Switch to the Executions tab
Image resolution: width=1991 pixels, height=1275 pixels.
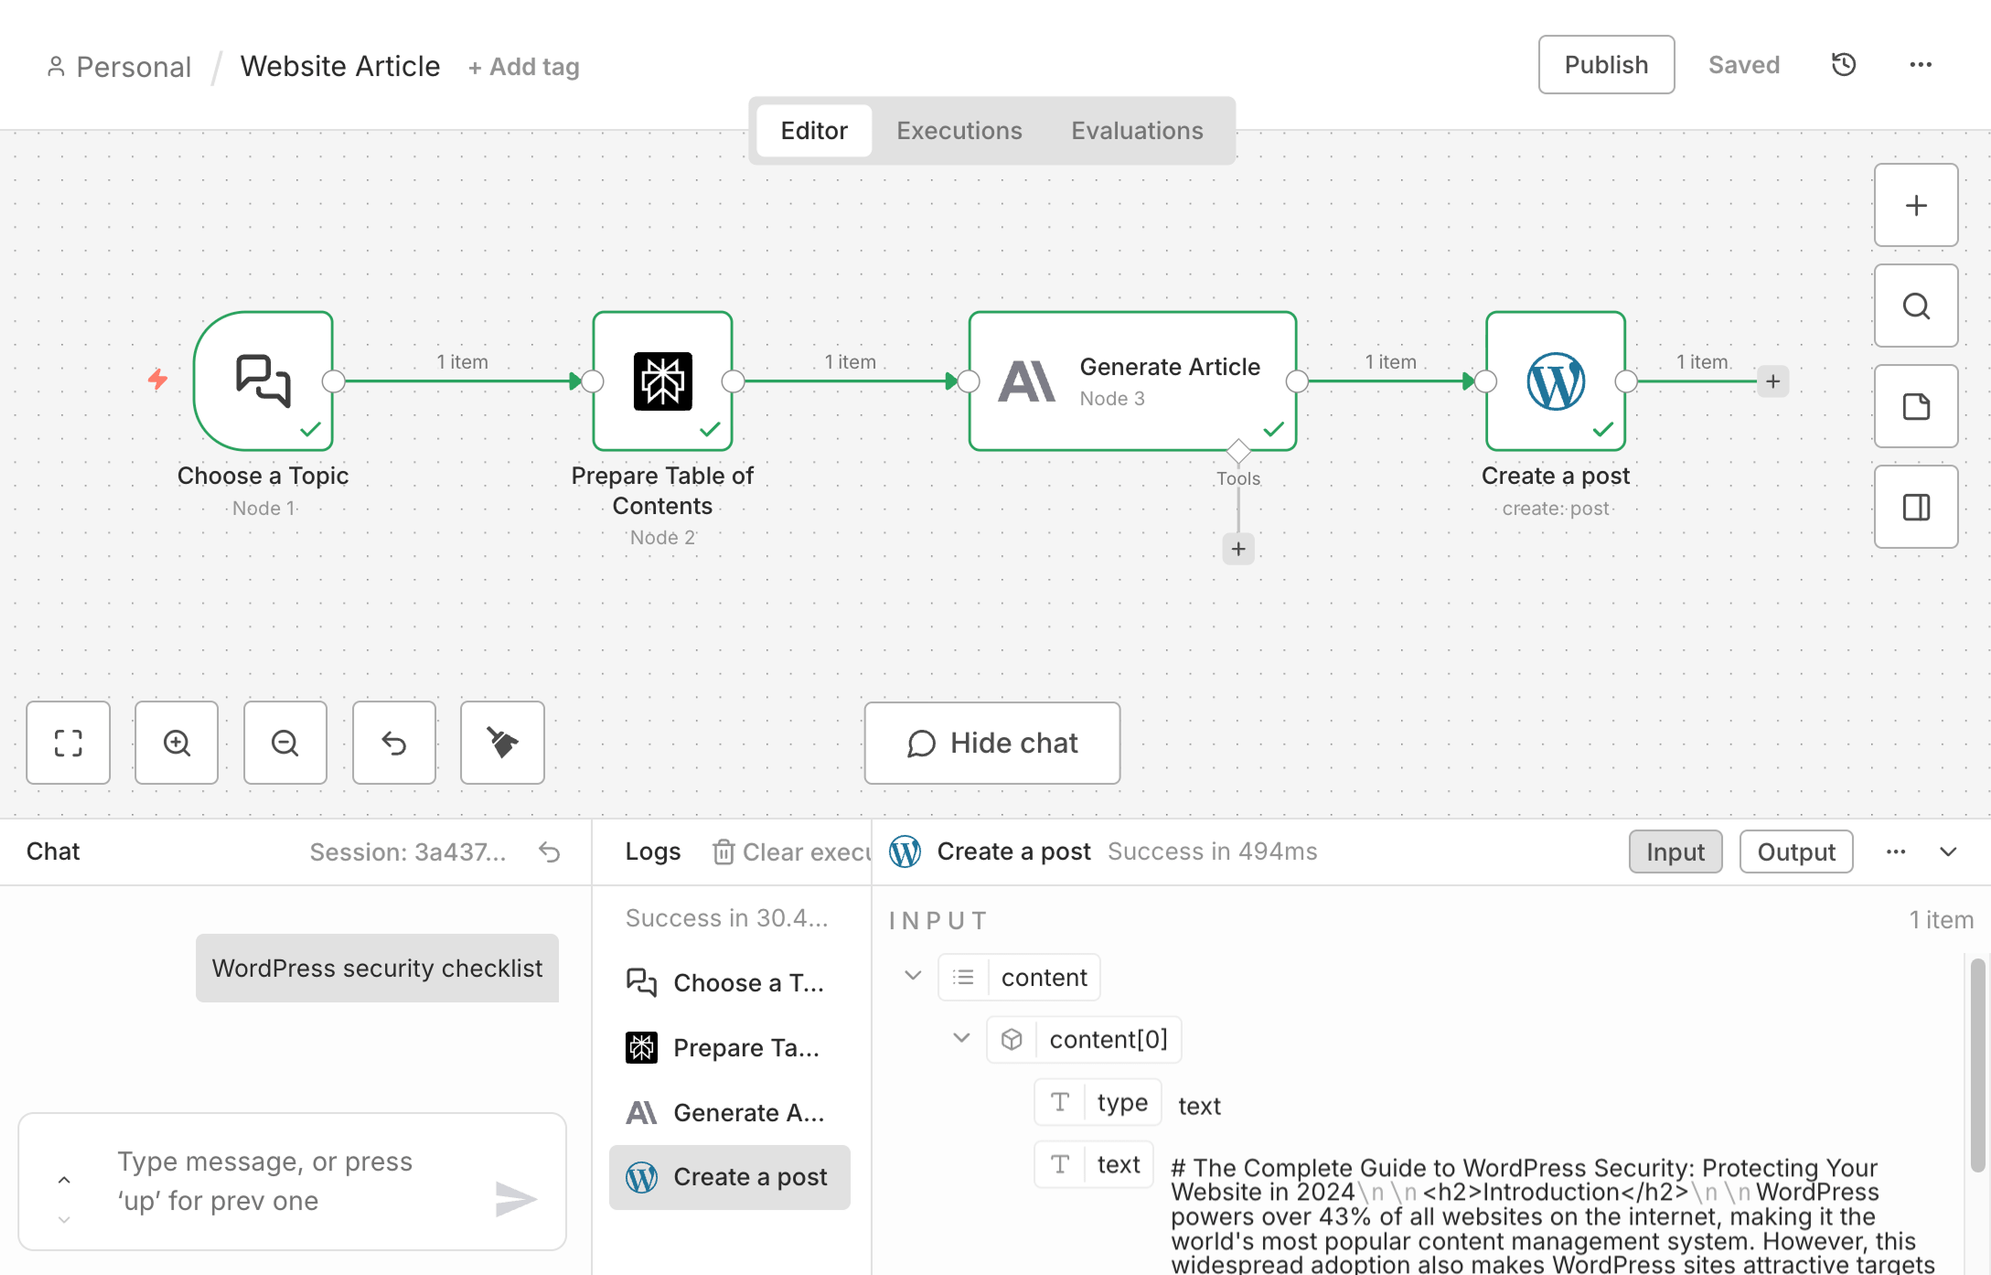coord(958,131)
